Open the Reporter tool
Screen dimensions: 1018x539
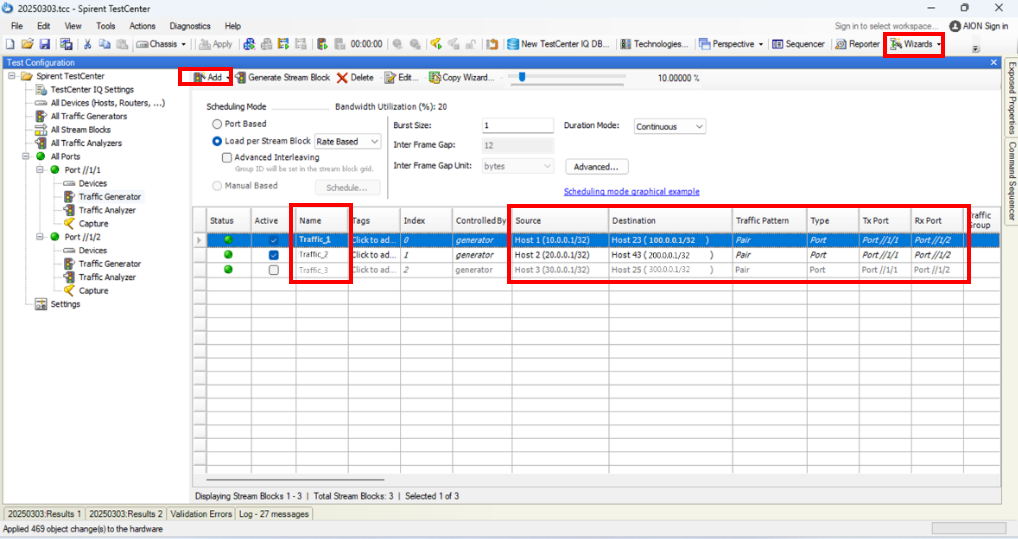(x=857, y=44)
